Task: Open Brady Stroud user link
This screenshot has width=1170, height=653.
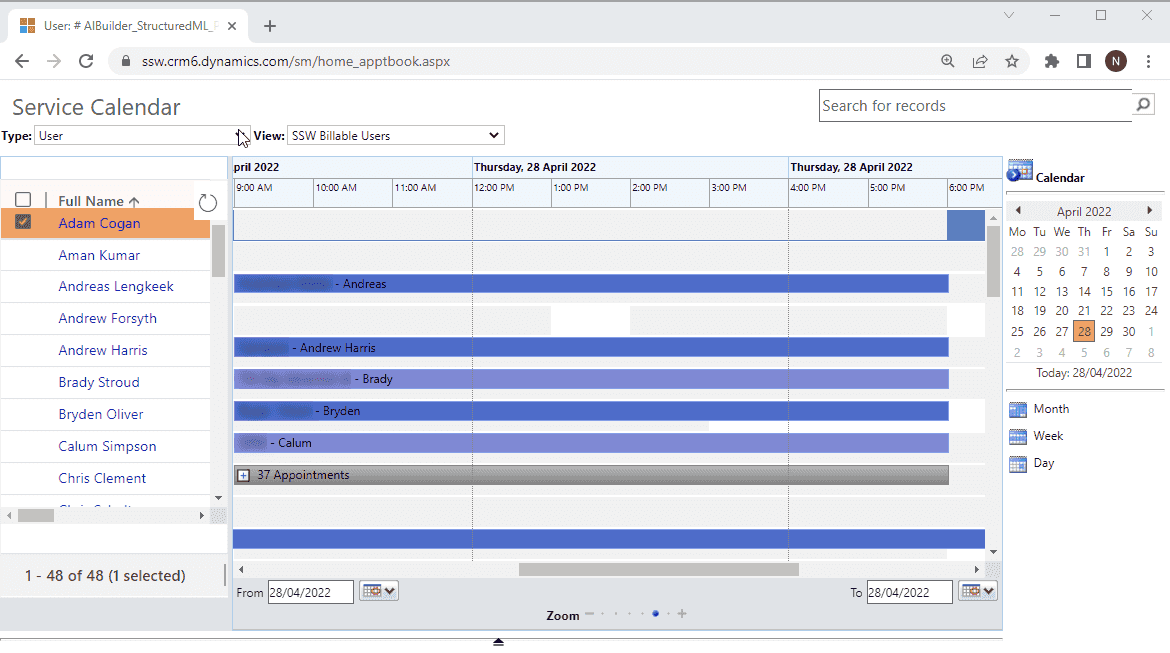Action: pos(99,382)
